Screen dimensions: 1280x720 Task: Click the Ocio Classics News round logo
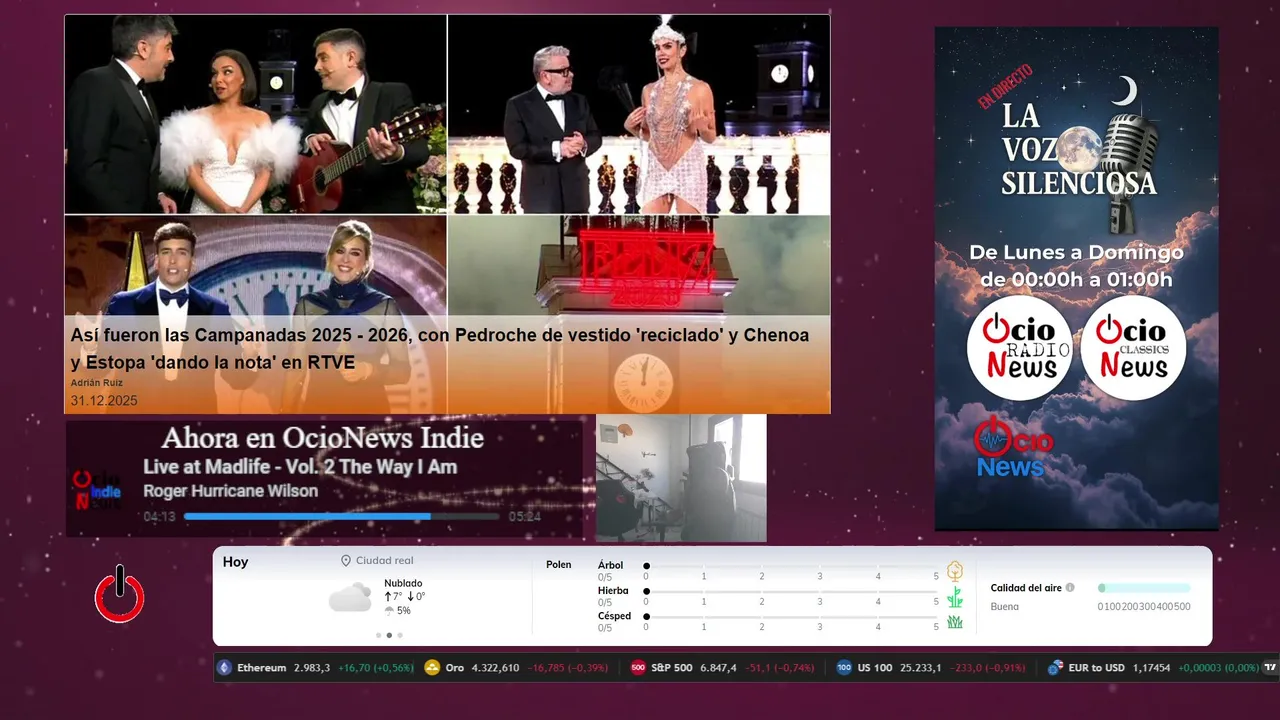[x=1133, y=348]
